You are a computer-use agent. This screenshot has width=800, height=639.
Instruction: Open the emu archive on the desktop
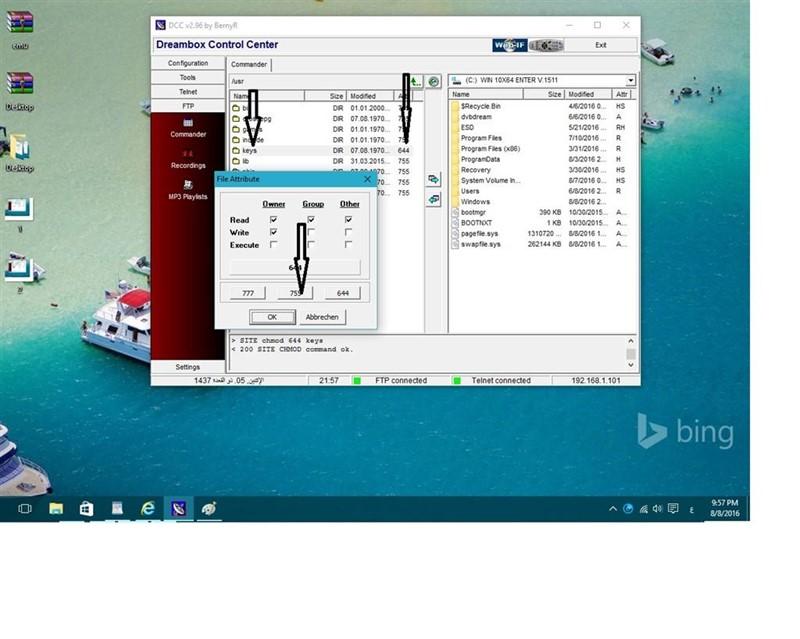(20, 30)
